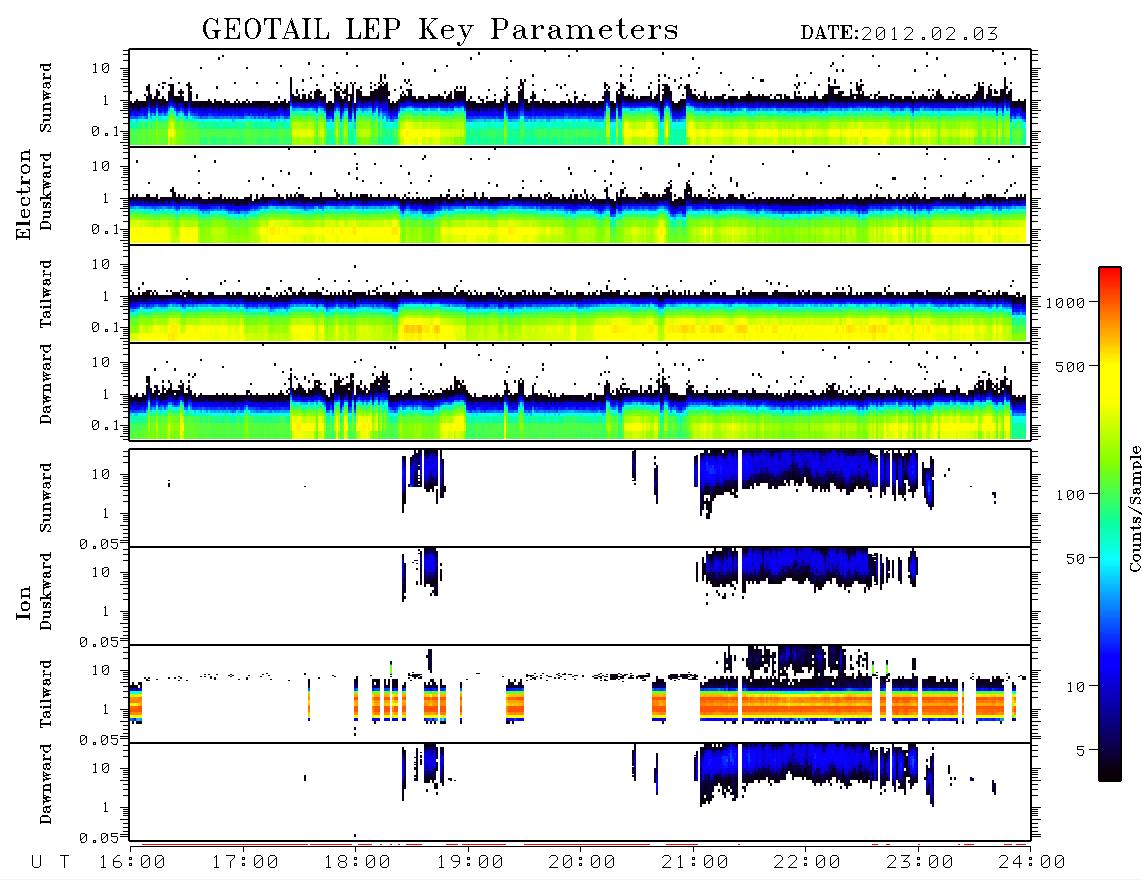Image resolution: width=1142 pixels, height=880 pixels.
Task: Click the Electron Dawnward spectrogram panel
Action: pos(580,391)
